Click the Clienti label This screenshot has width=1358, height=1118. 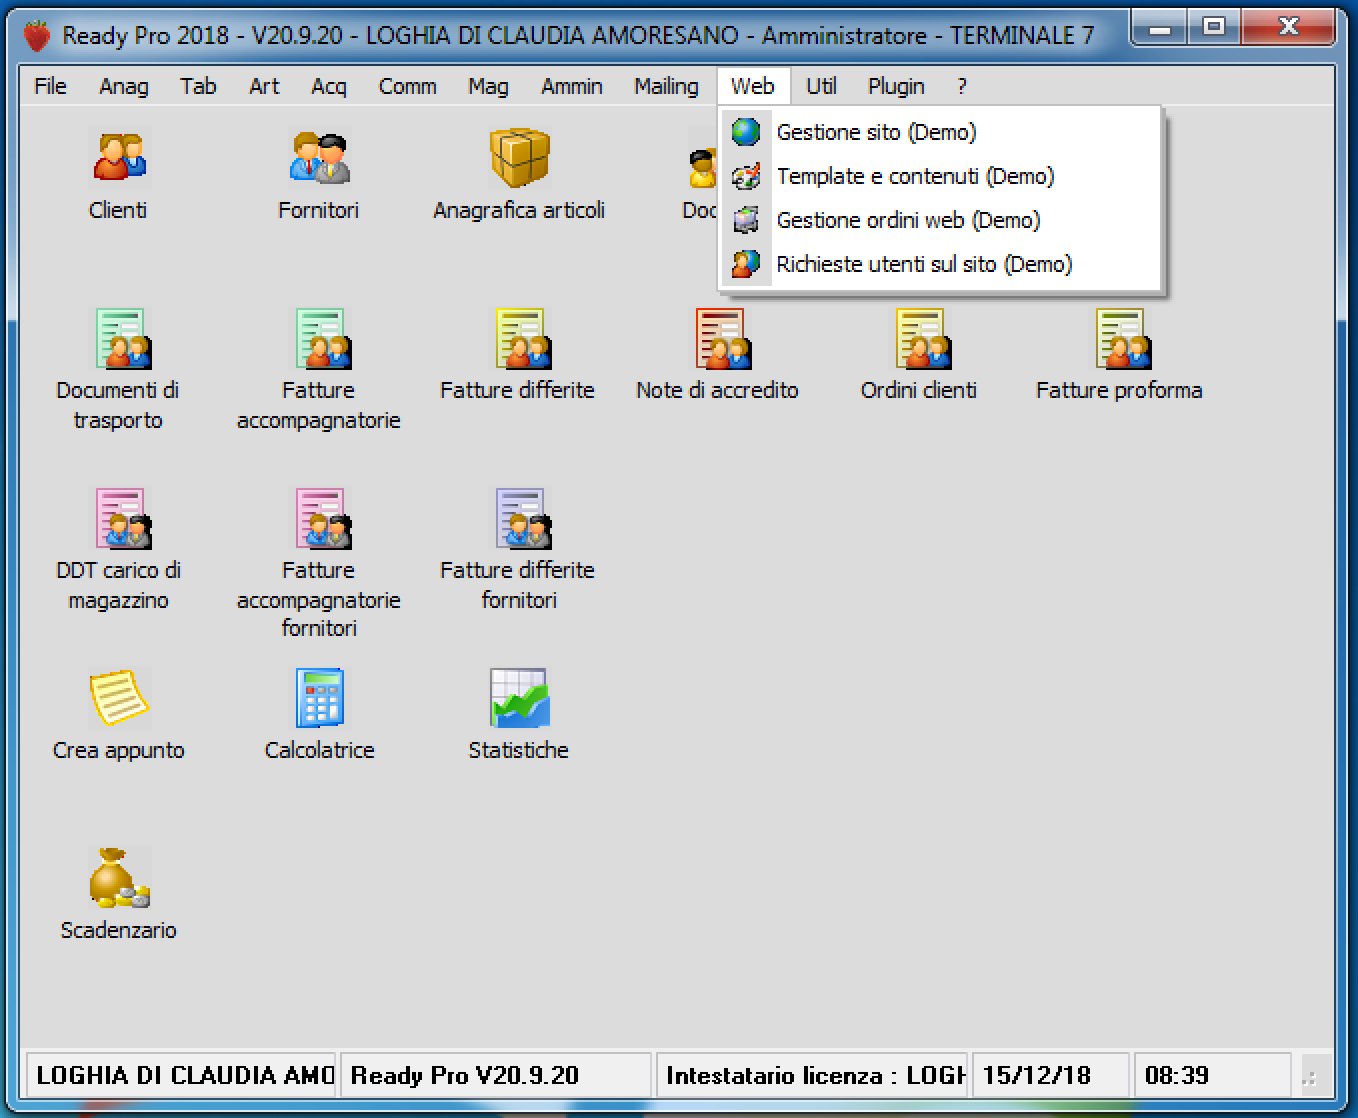click(x=118, y=210)
